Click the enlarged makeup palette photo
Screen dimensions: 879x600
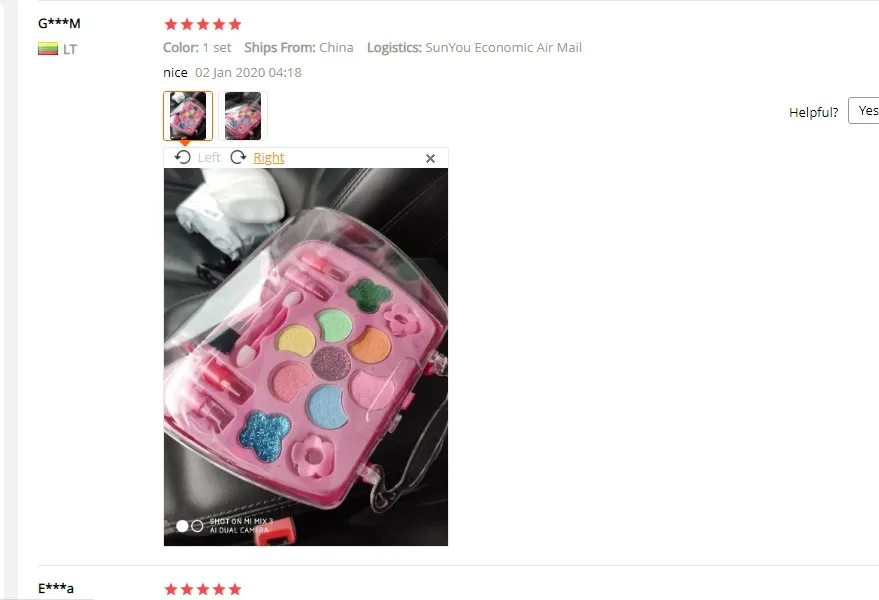pos(306,357)
